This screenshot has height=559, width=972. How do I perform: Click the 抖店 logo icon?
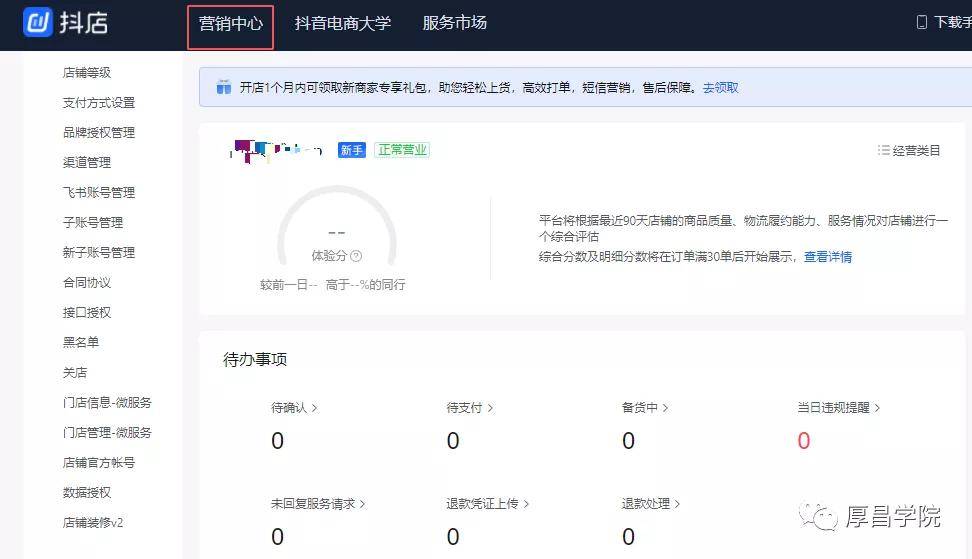pyautogui.click(x=38, y=22)
